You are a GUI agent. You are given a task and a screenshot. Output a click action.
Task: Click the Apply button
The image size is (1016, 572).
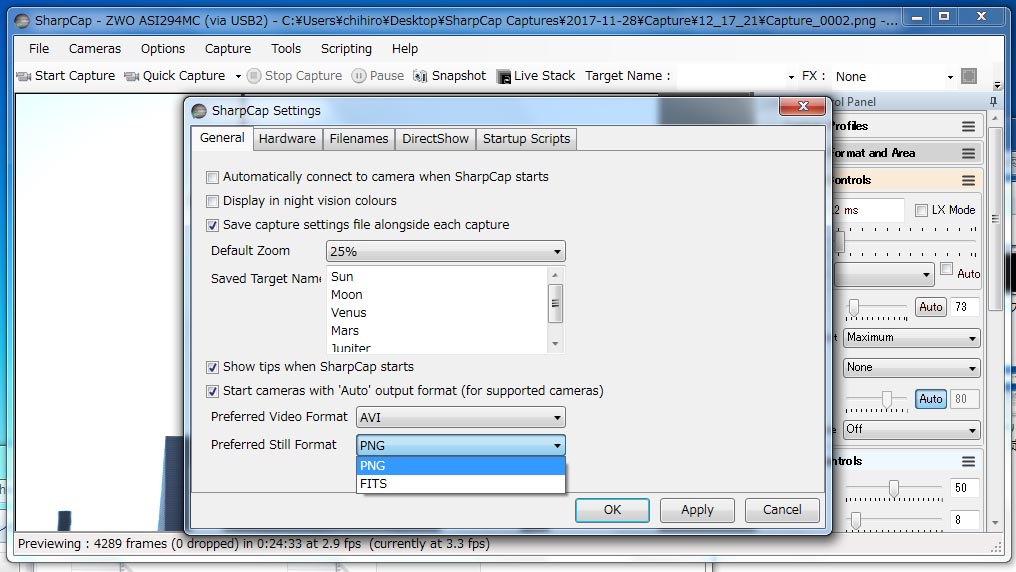tap(697, 510)
